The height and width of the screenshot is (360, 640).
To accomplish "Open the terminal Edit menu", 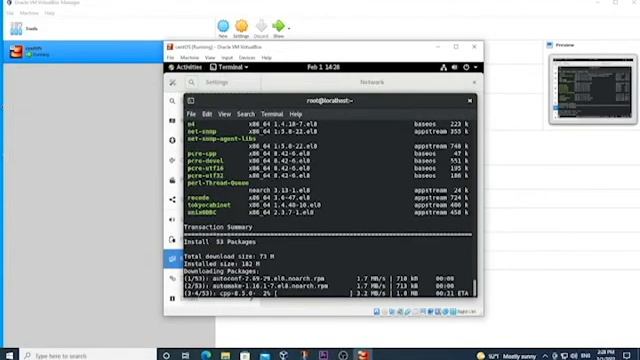I will point(207,114).
